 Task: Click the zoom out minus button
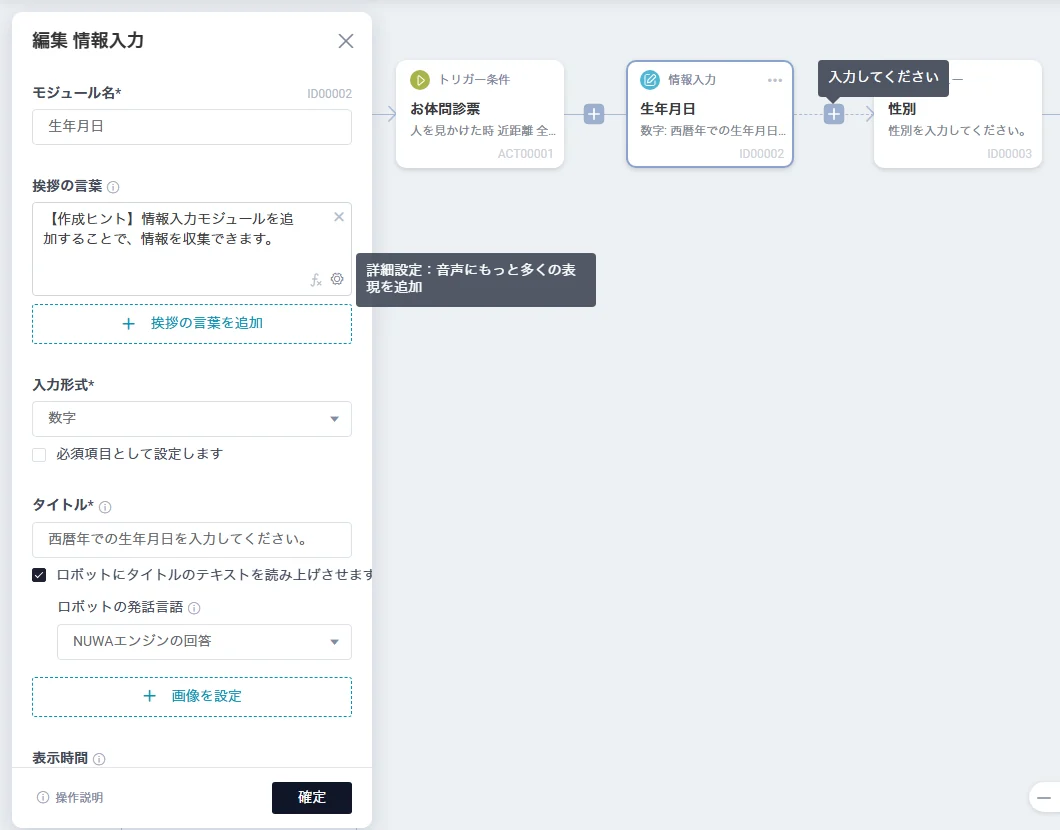pos(1044,798)
